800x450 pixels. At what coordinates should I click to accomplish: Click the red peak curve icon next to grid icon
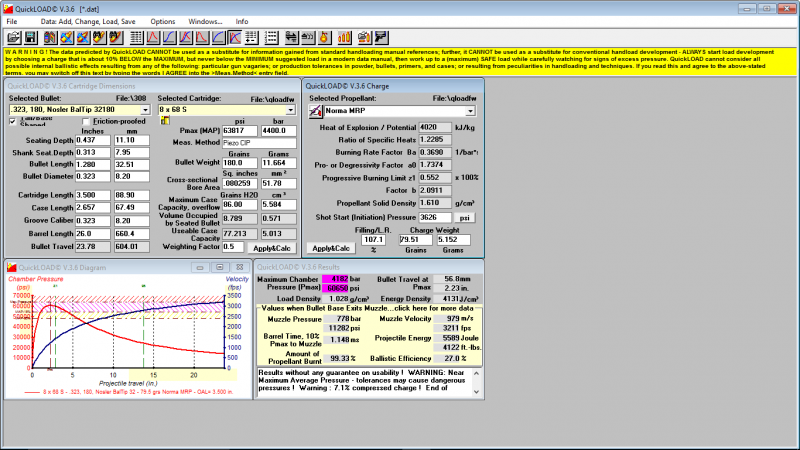(153, 37)
